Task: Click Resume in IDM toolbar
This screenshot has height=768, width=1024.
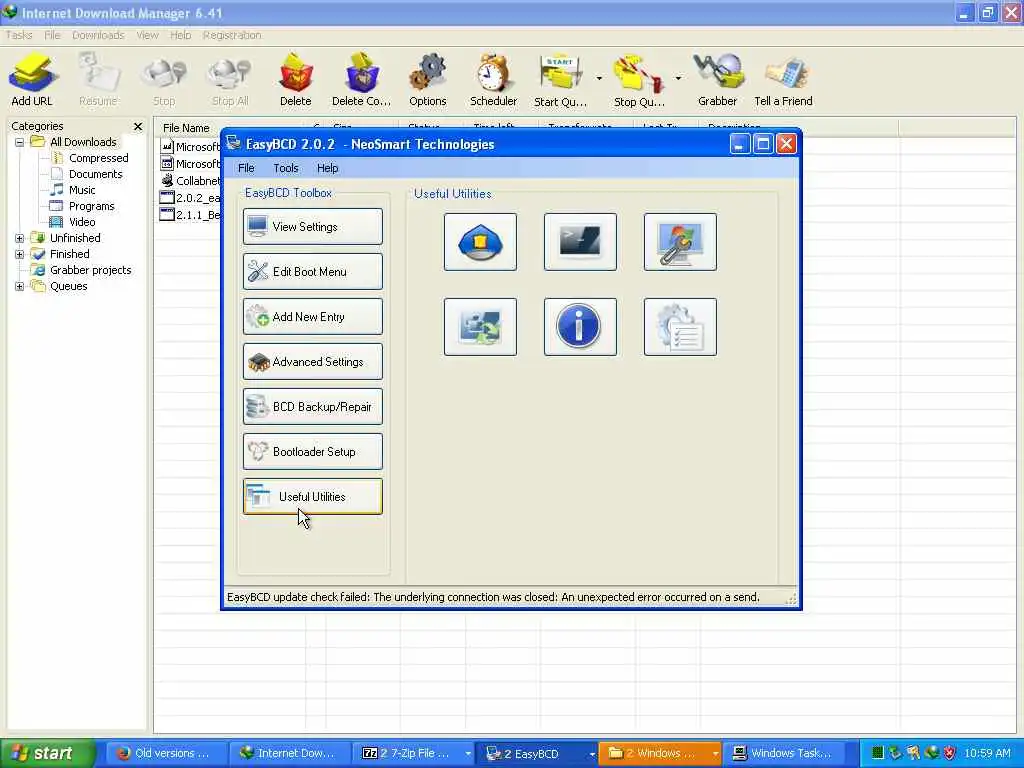Action: 98,80
